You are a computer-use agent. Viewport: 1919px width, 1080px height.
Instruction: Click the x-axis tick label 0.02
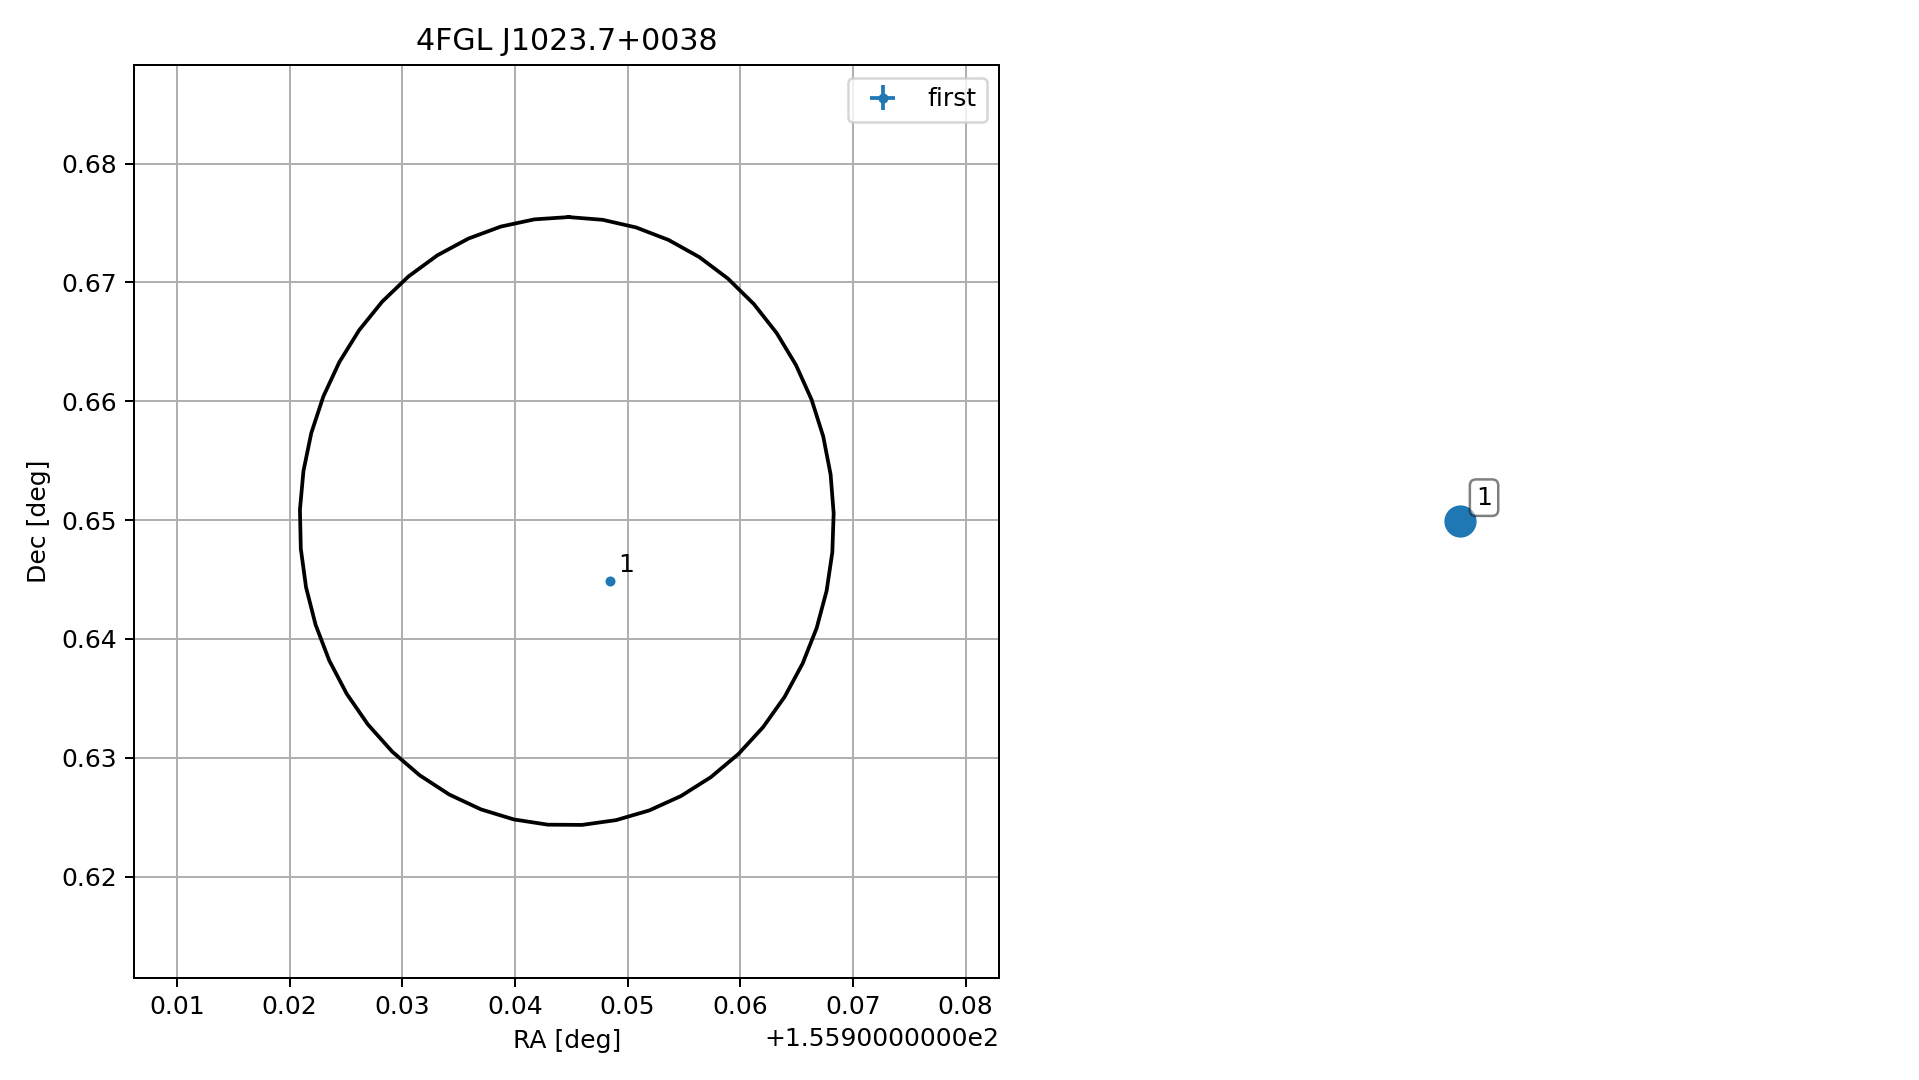(x=290, y=1006)
